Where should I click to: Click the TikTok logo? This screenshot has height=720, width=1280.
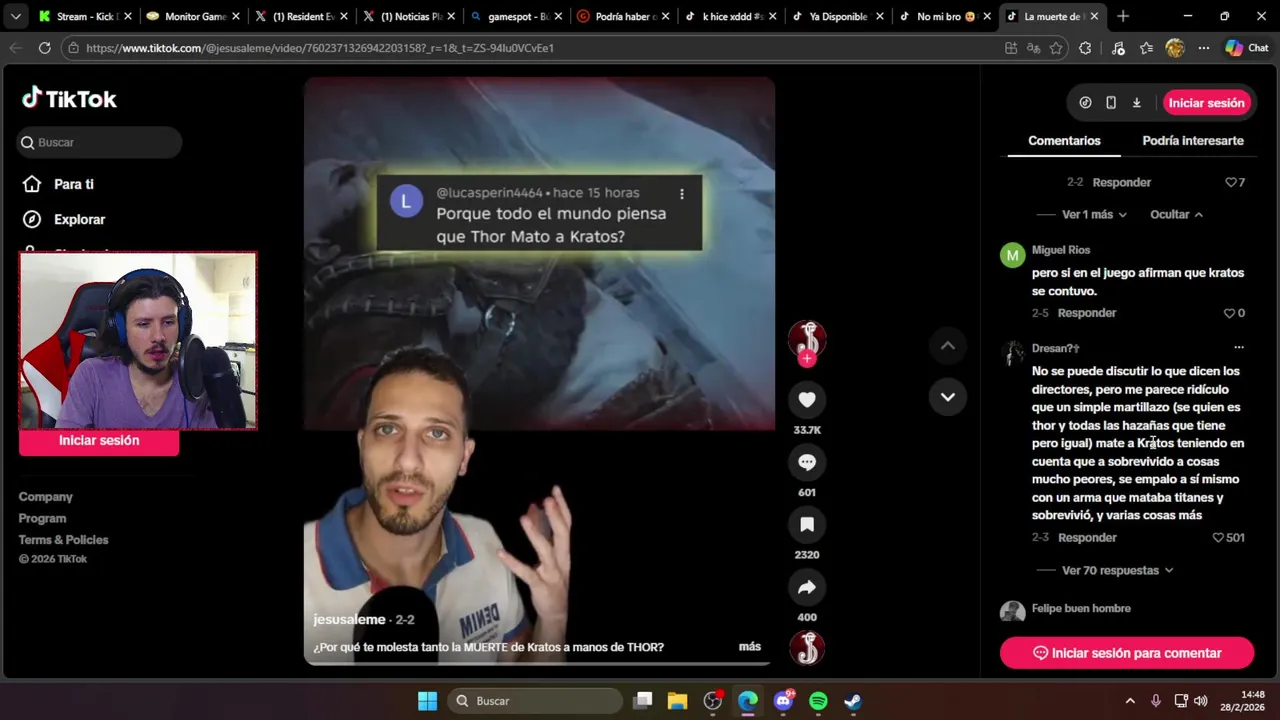click(x=70, y=98)
